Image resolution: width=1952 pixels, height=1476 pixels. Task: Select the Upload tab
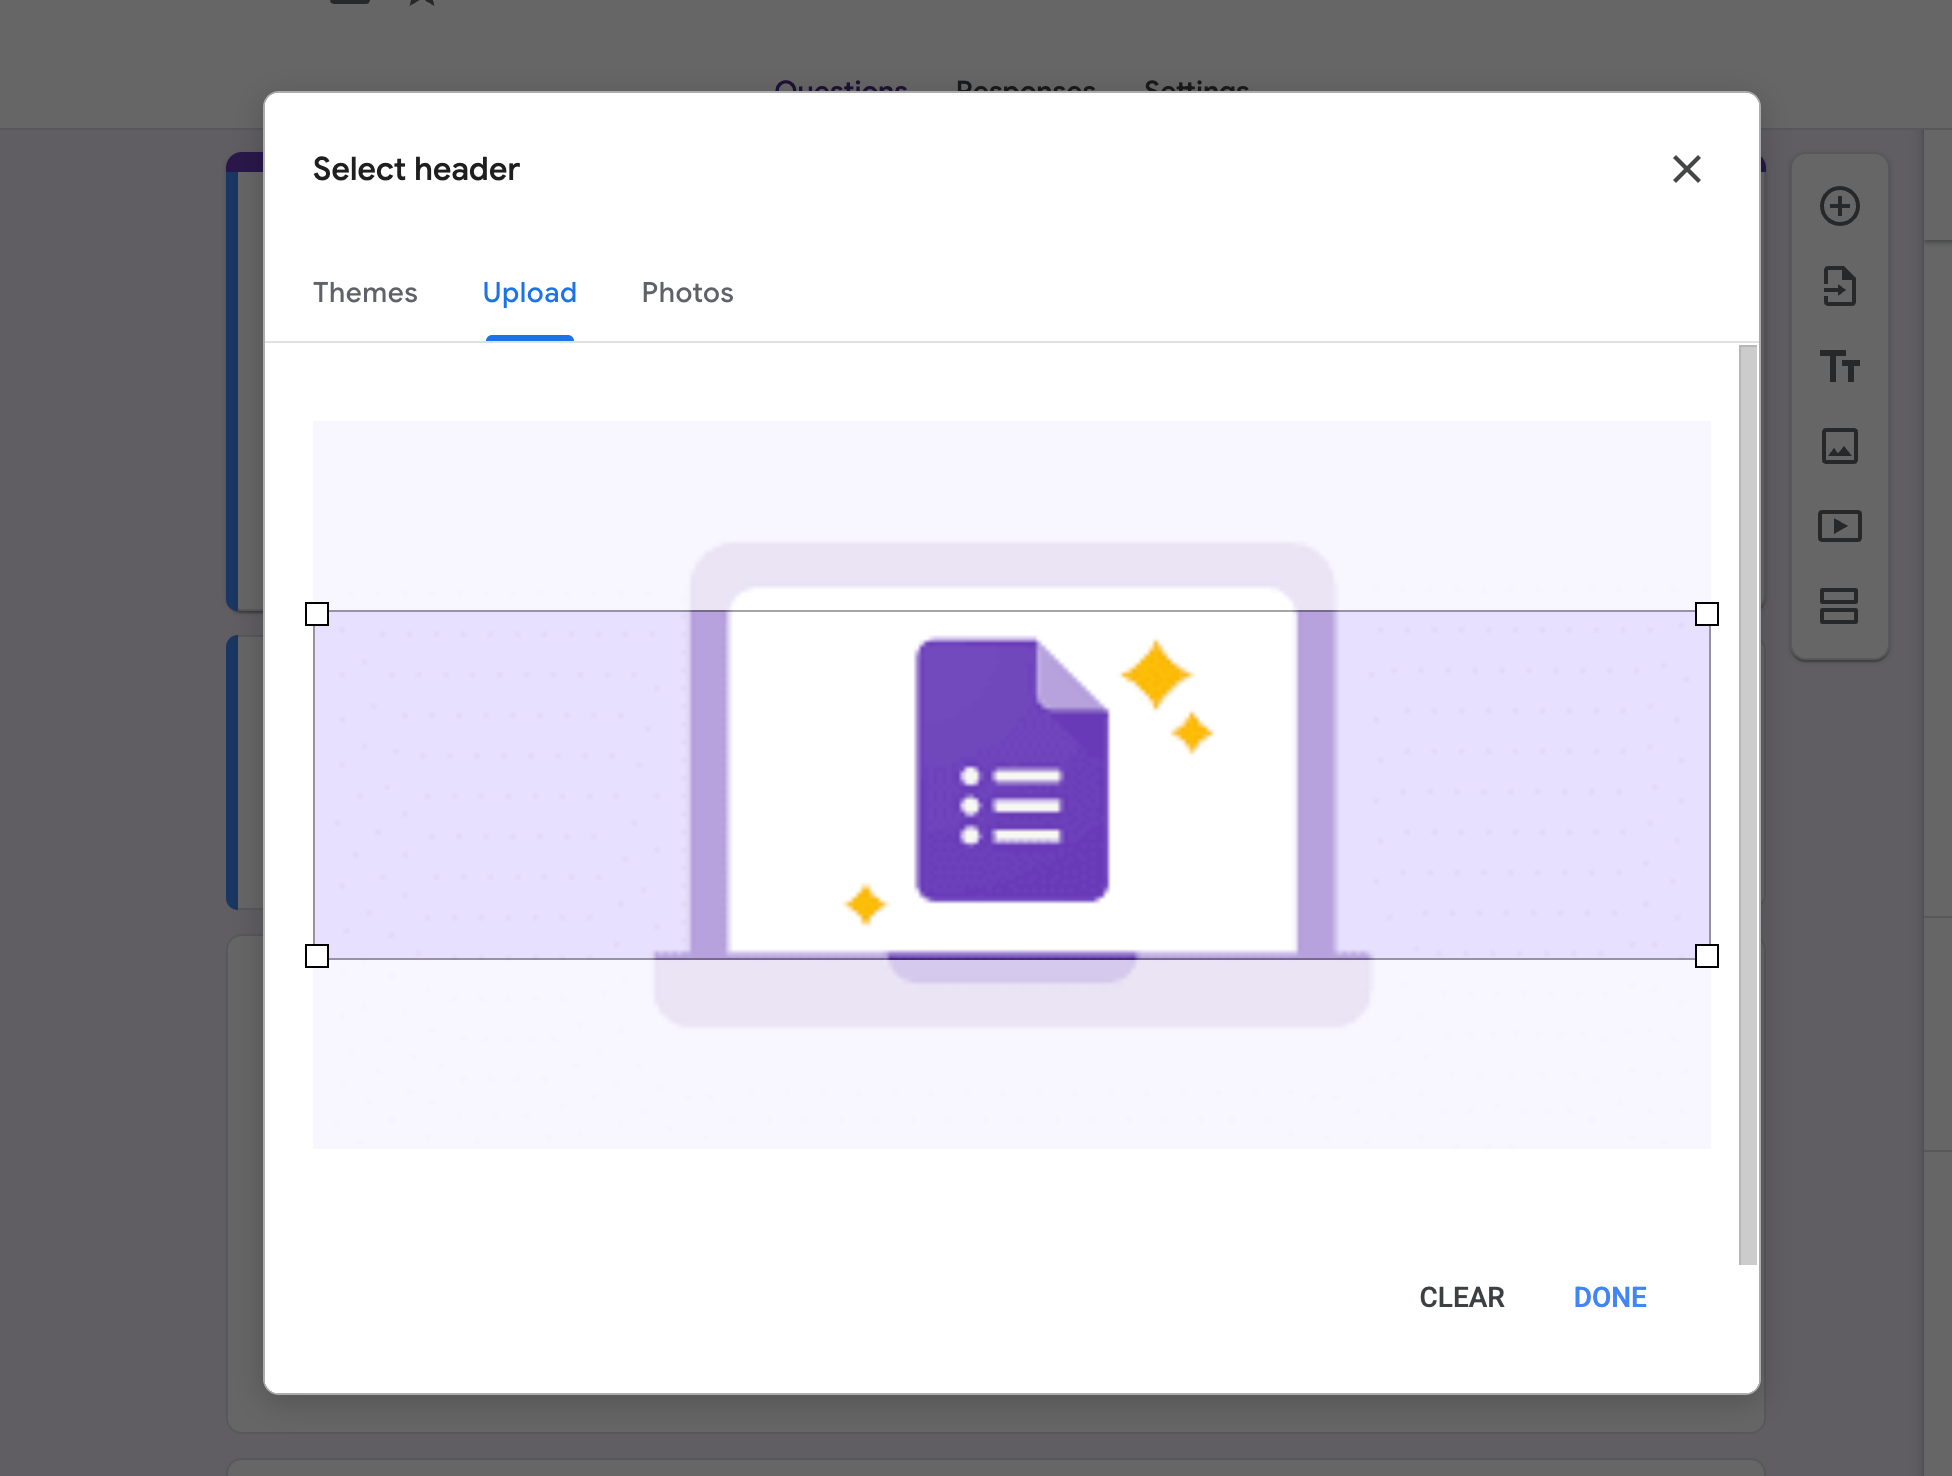pyautogui.click(x=529, y=292)
